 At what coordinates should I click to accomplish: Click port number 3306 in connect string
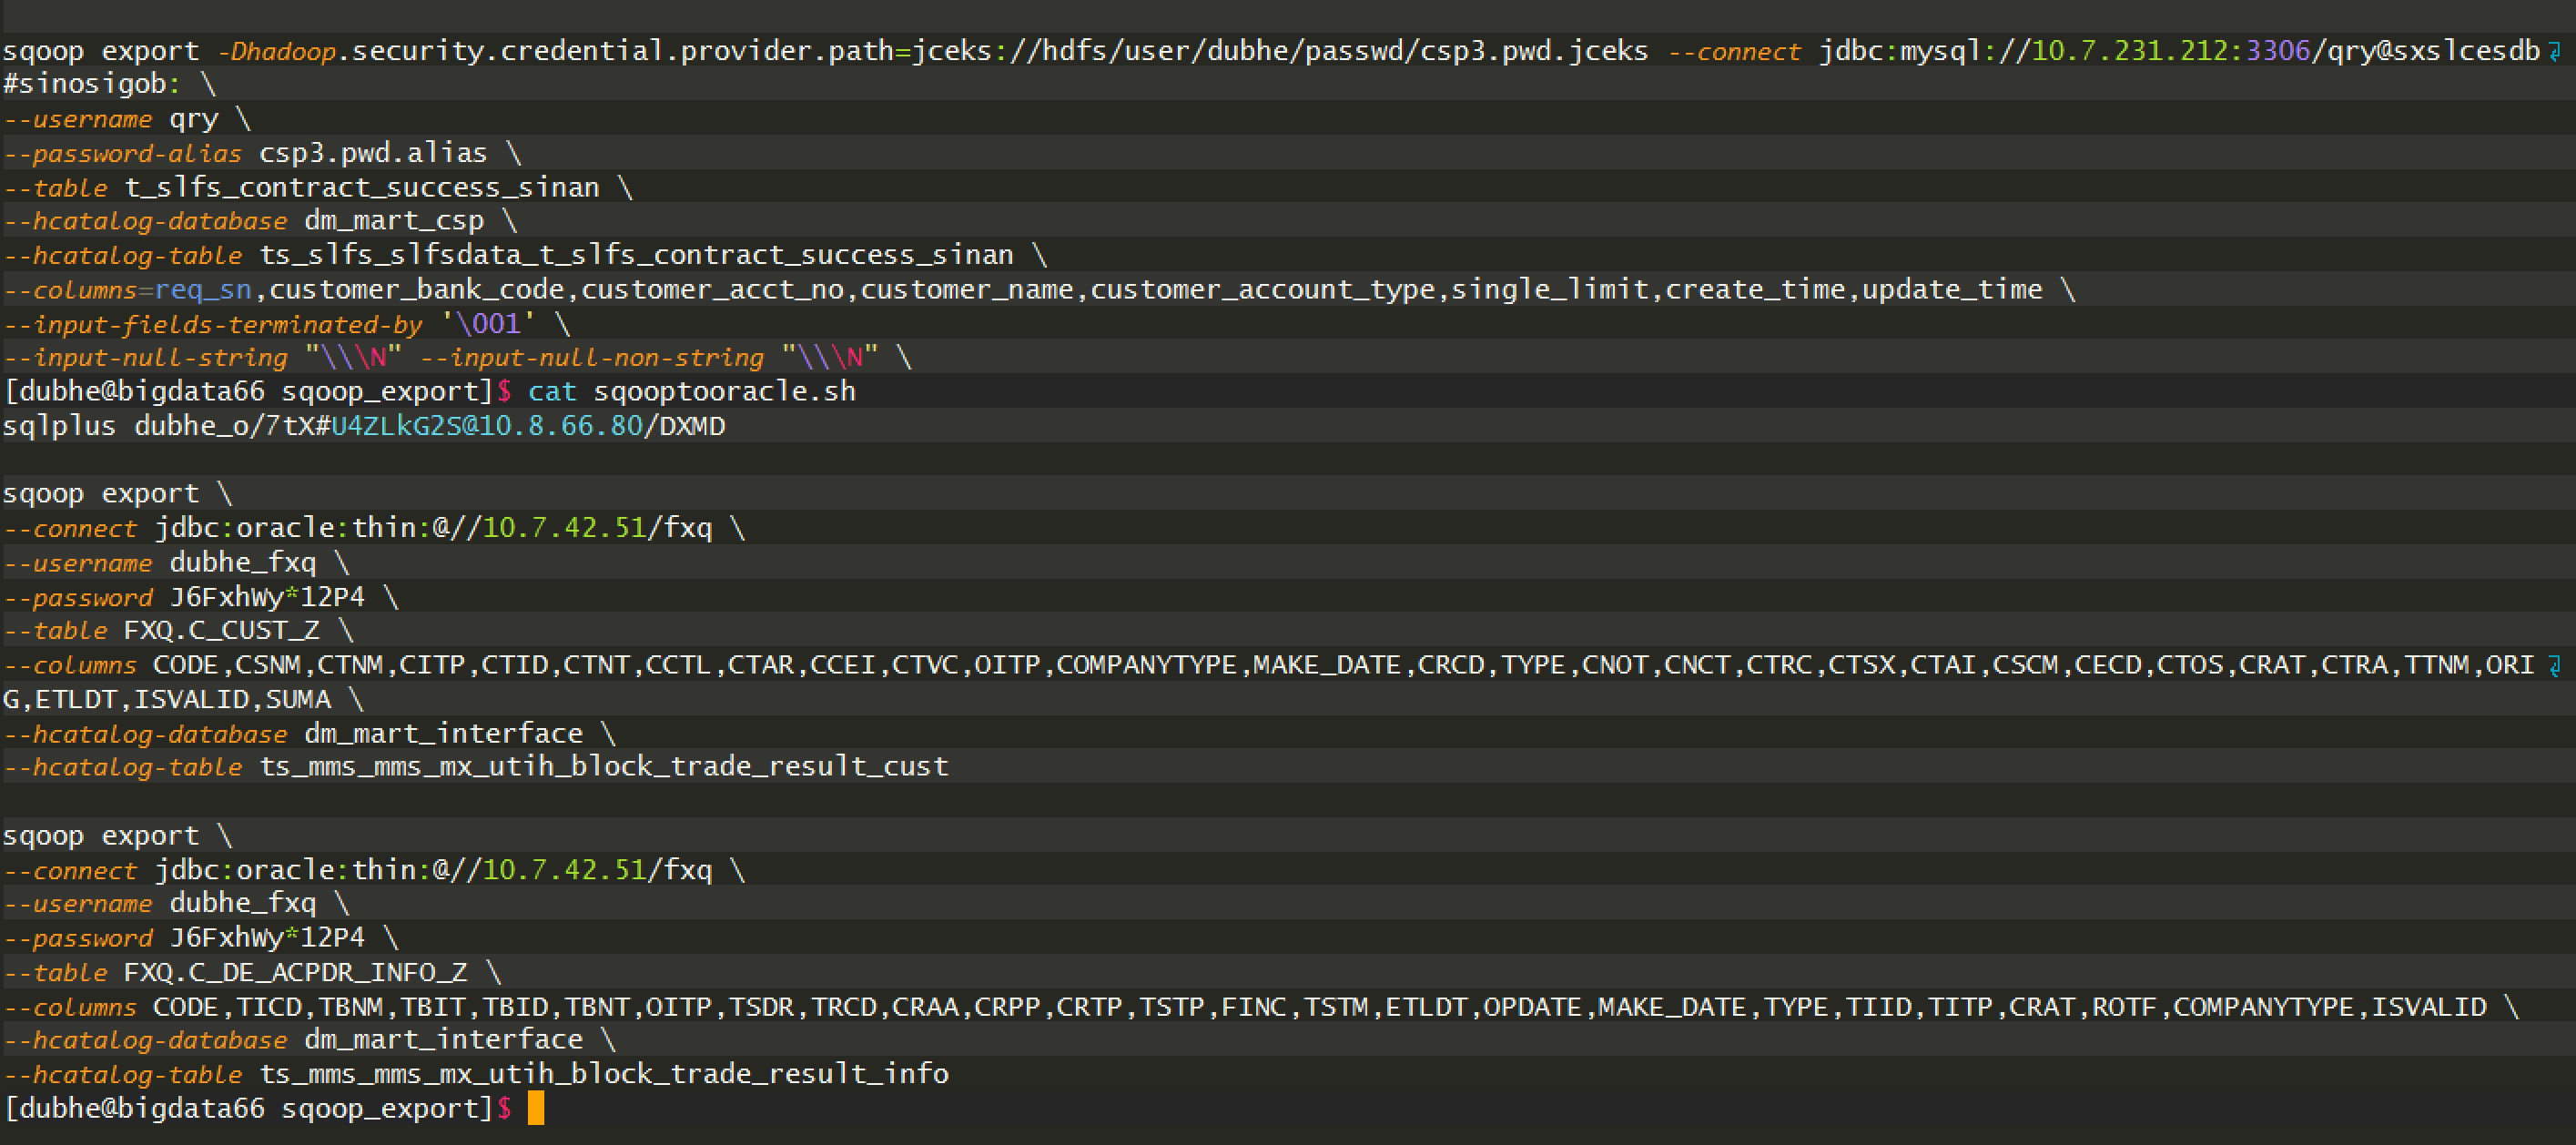(2278, 50)
